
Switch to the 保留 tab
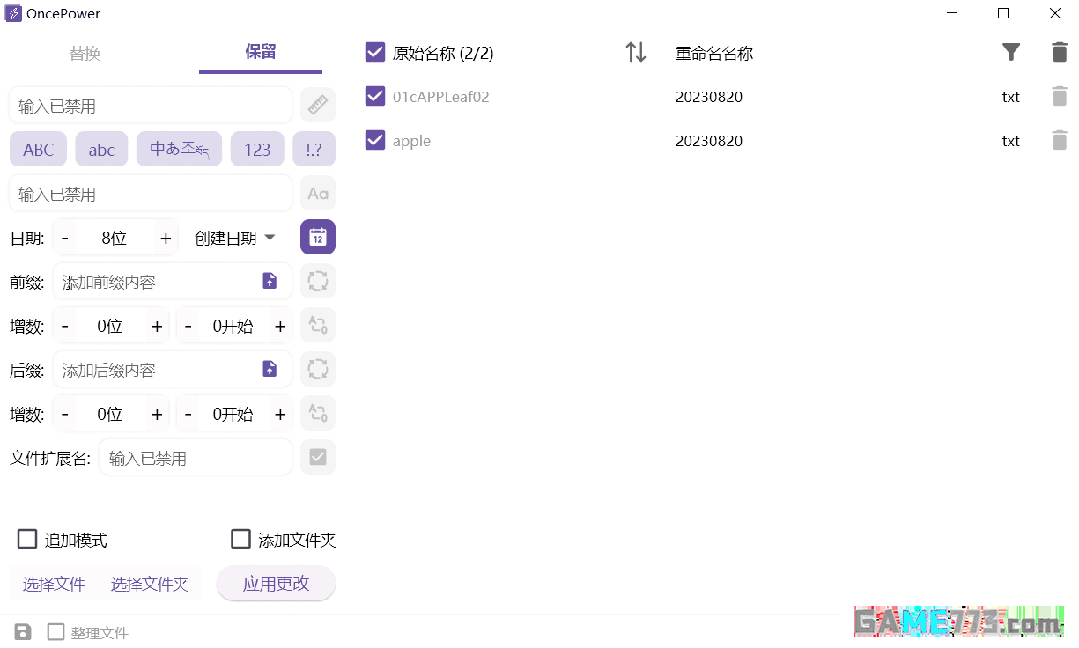point(260,53)
